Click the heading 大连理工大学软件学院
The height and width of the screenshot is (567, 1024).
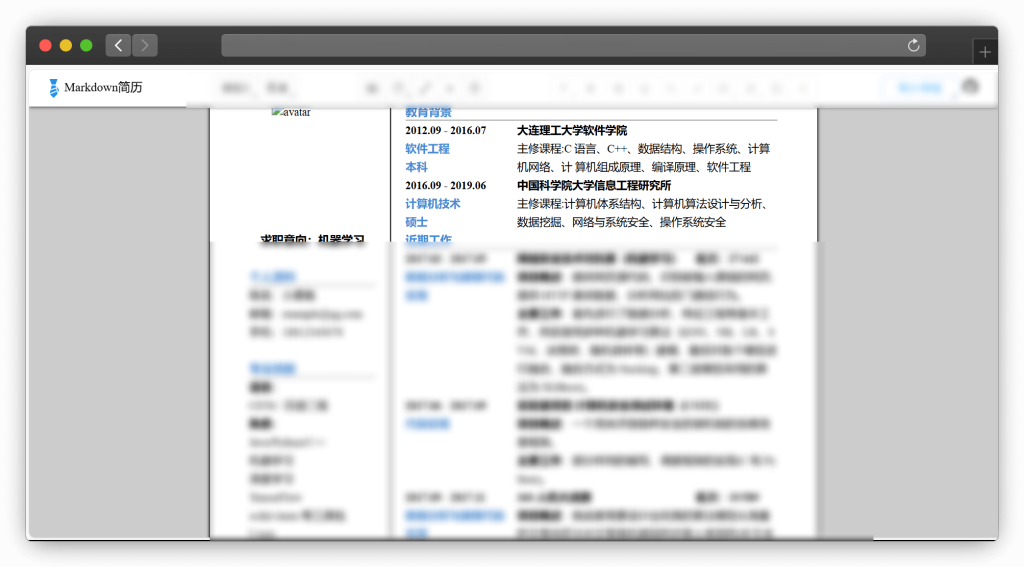coord(572,131)
